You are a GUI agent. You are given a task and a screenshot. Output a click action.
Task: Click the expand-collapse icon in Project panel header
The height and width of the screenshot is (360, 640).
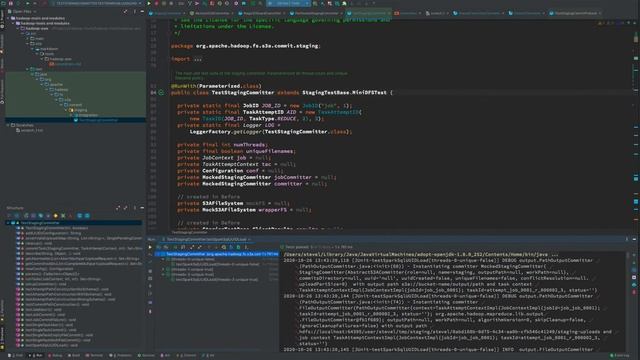(125, 11)
